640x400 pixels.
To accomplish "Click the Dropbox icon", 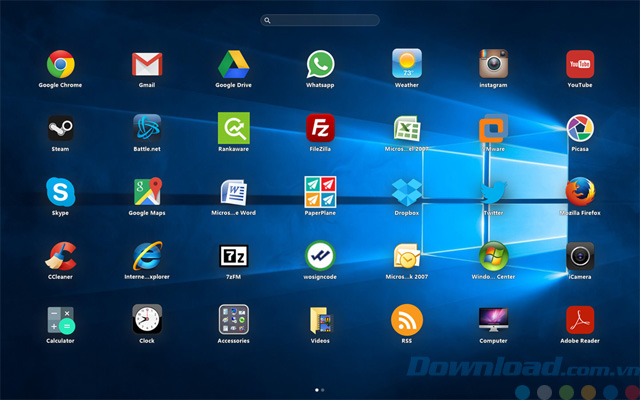I will 407,192.
